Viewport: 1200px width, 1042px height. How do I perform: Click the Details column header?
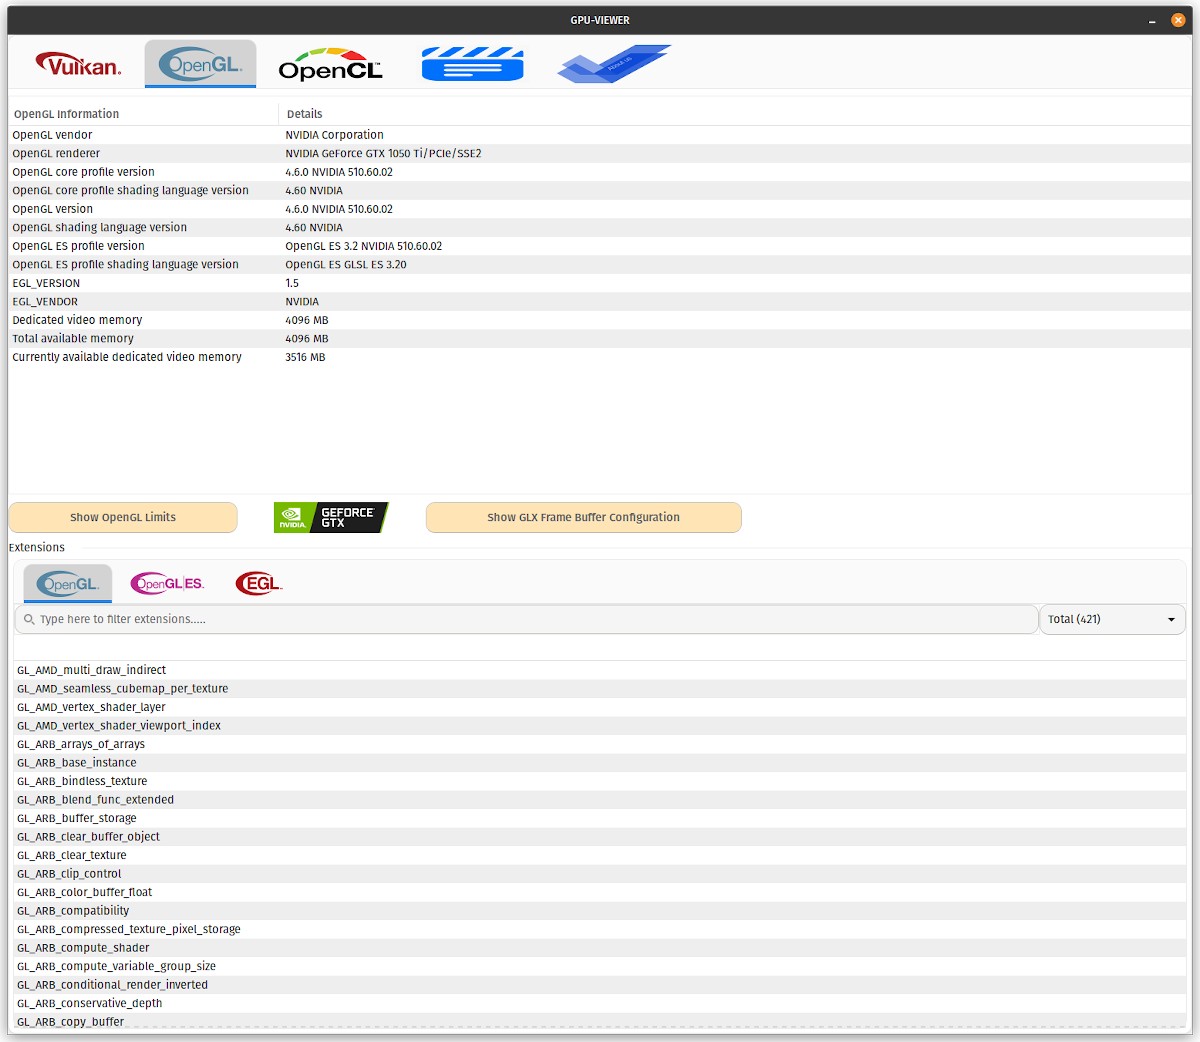(x=736, y=114)
